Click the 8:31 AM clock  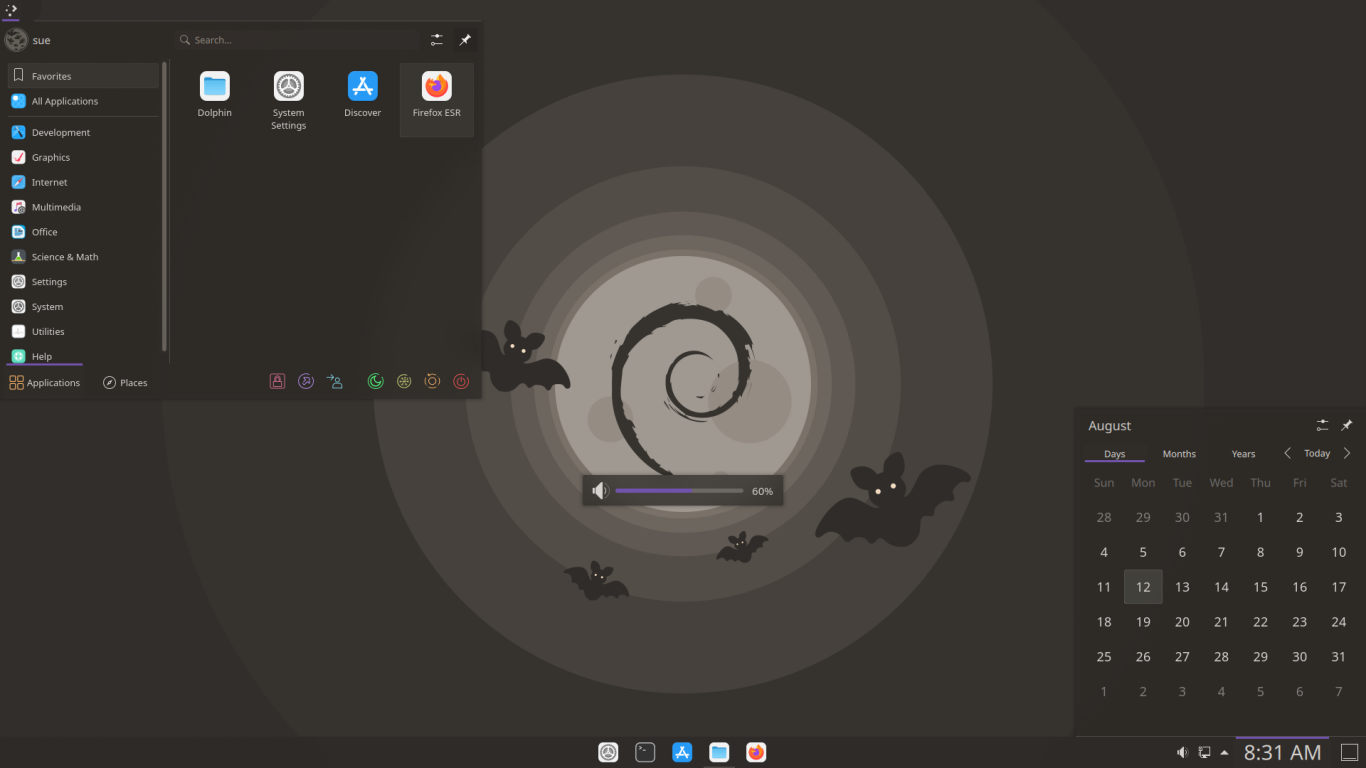point(1282,752)
